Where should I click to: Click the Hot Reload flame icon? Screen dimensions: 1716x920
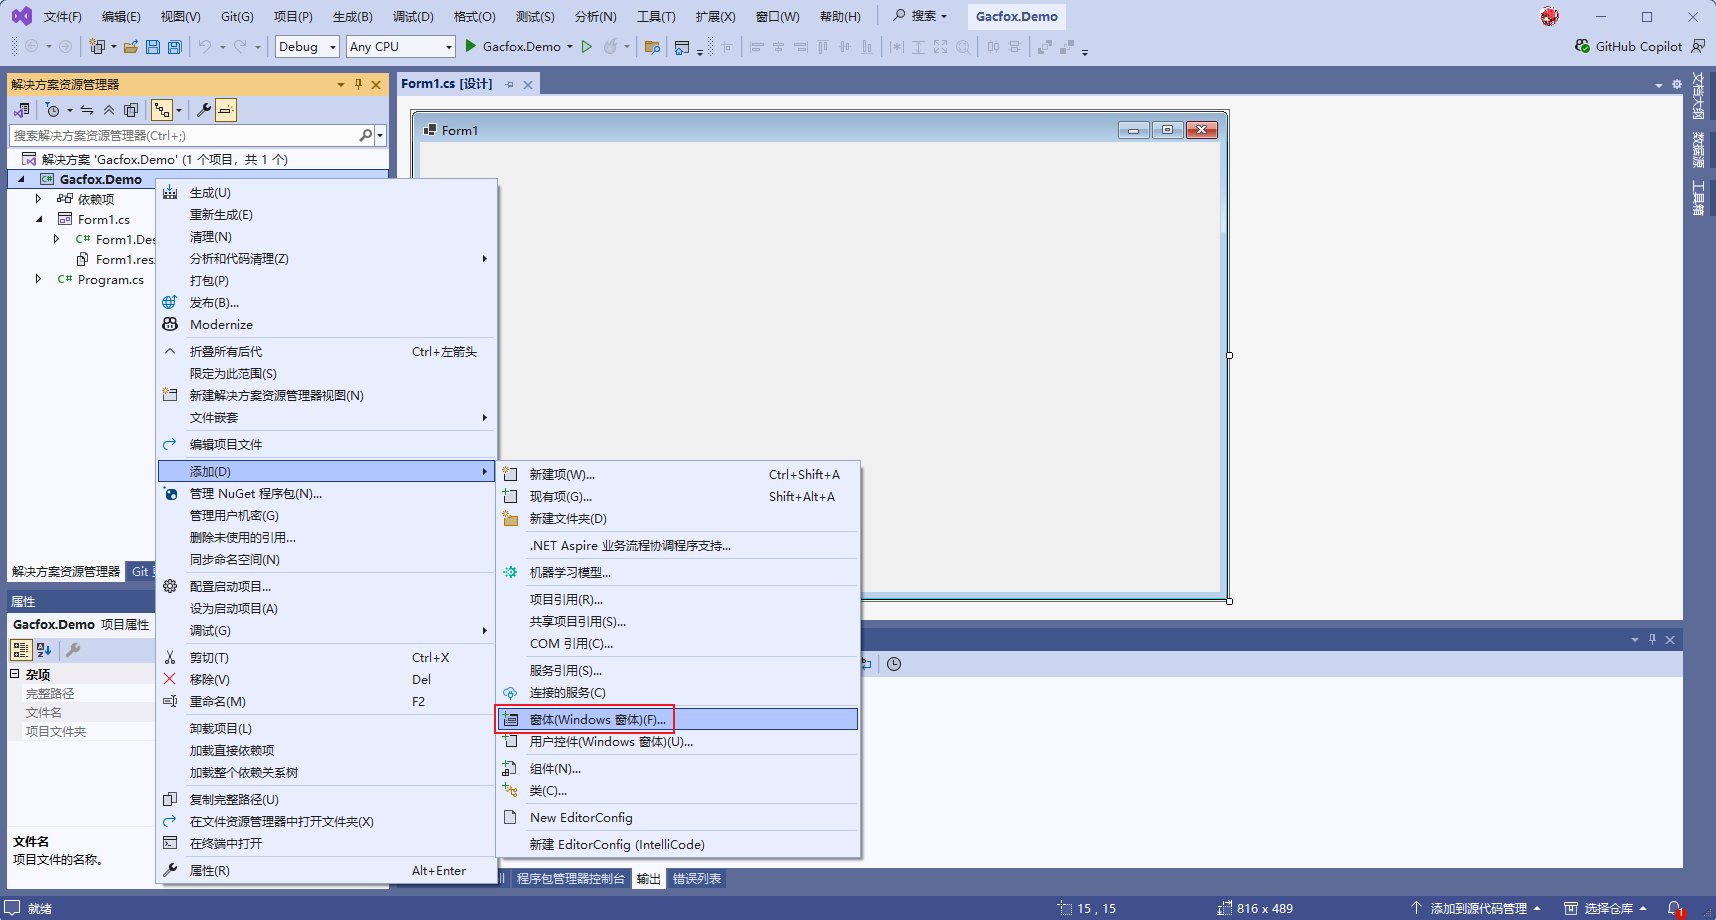point(610,46)
